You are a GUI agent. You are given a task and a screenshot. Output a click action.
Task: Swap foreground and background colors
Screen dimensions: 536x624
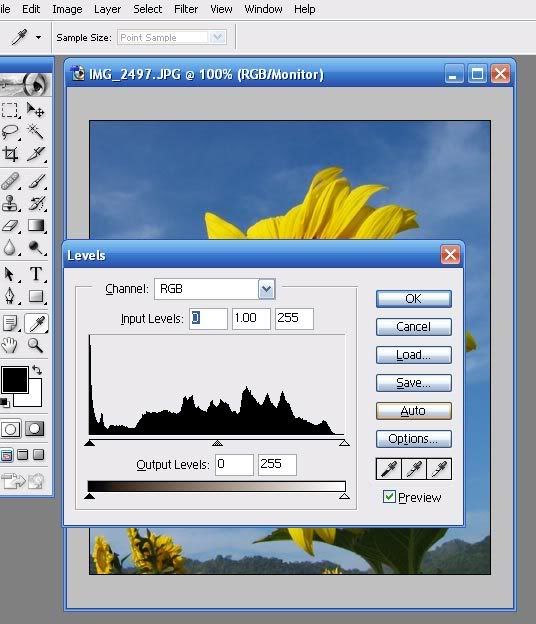(37, 370)
